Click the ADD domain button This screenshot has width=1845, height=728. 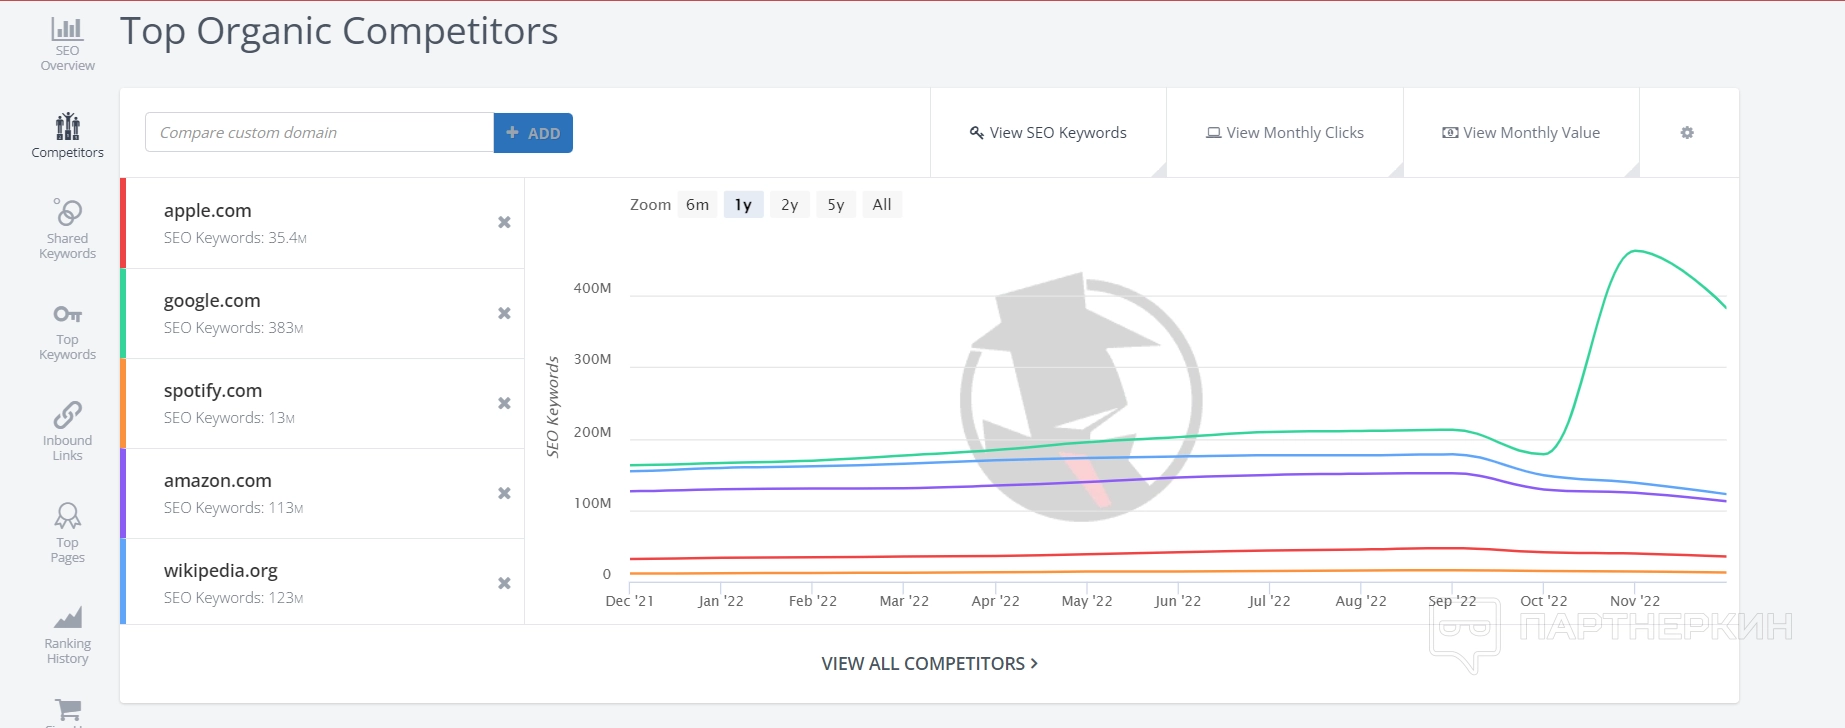coord(533,133)
